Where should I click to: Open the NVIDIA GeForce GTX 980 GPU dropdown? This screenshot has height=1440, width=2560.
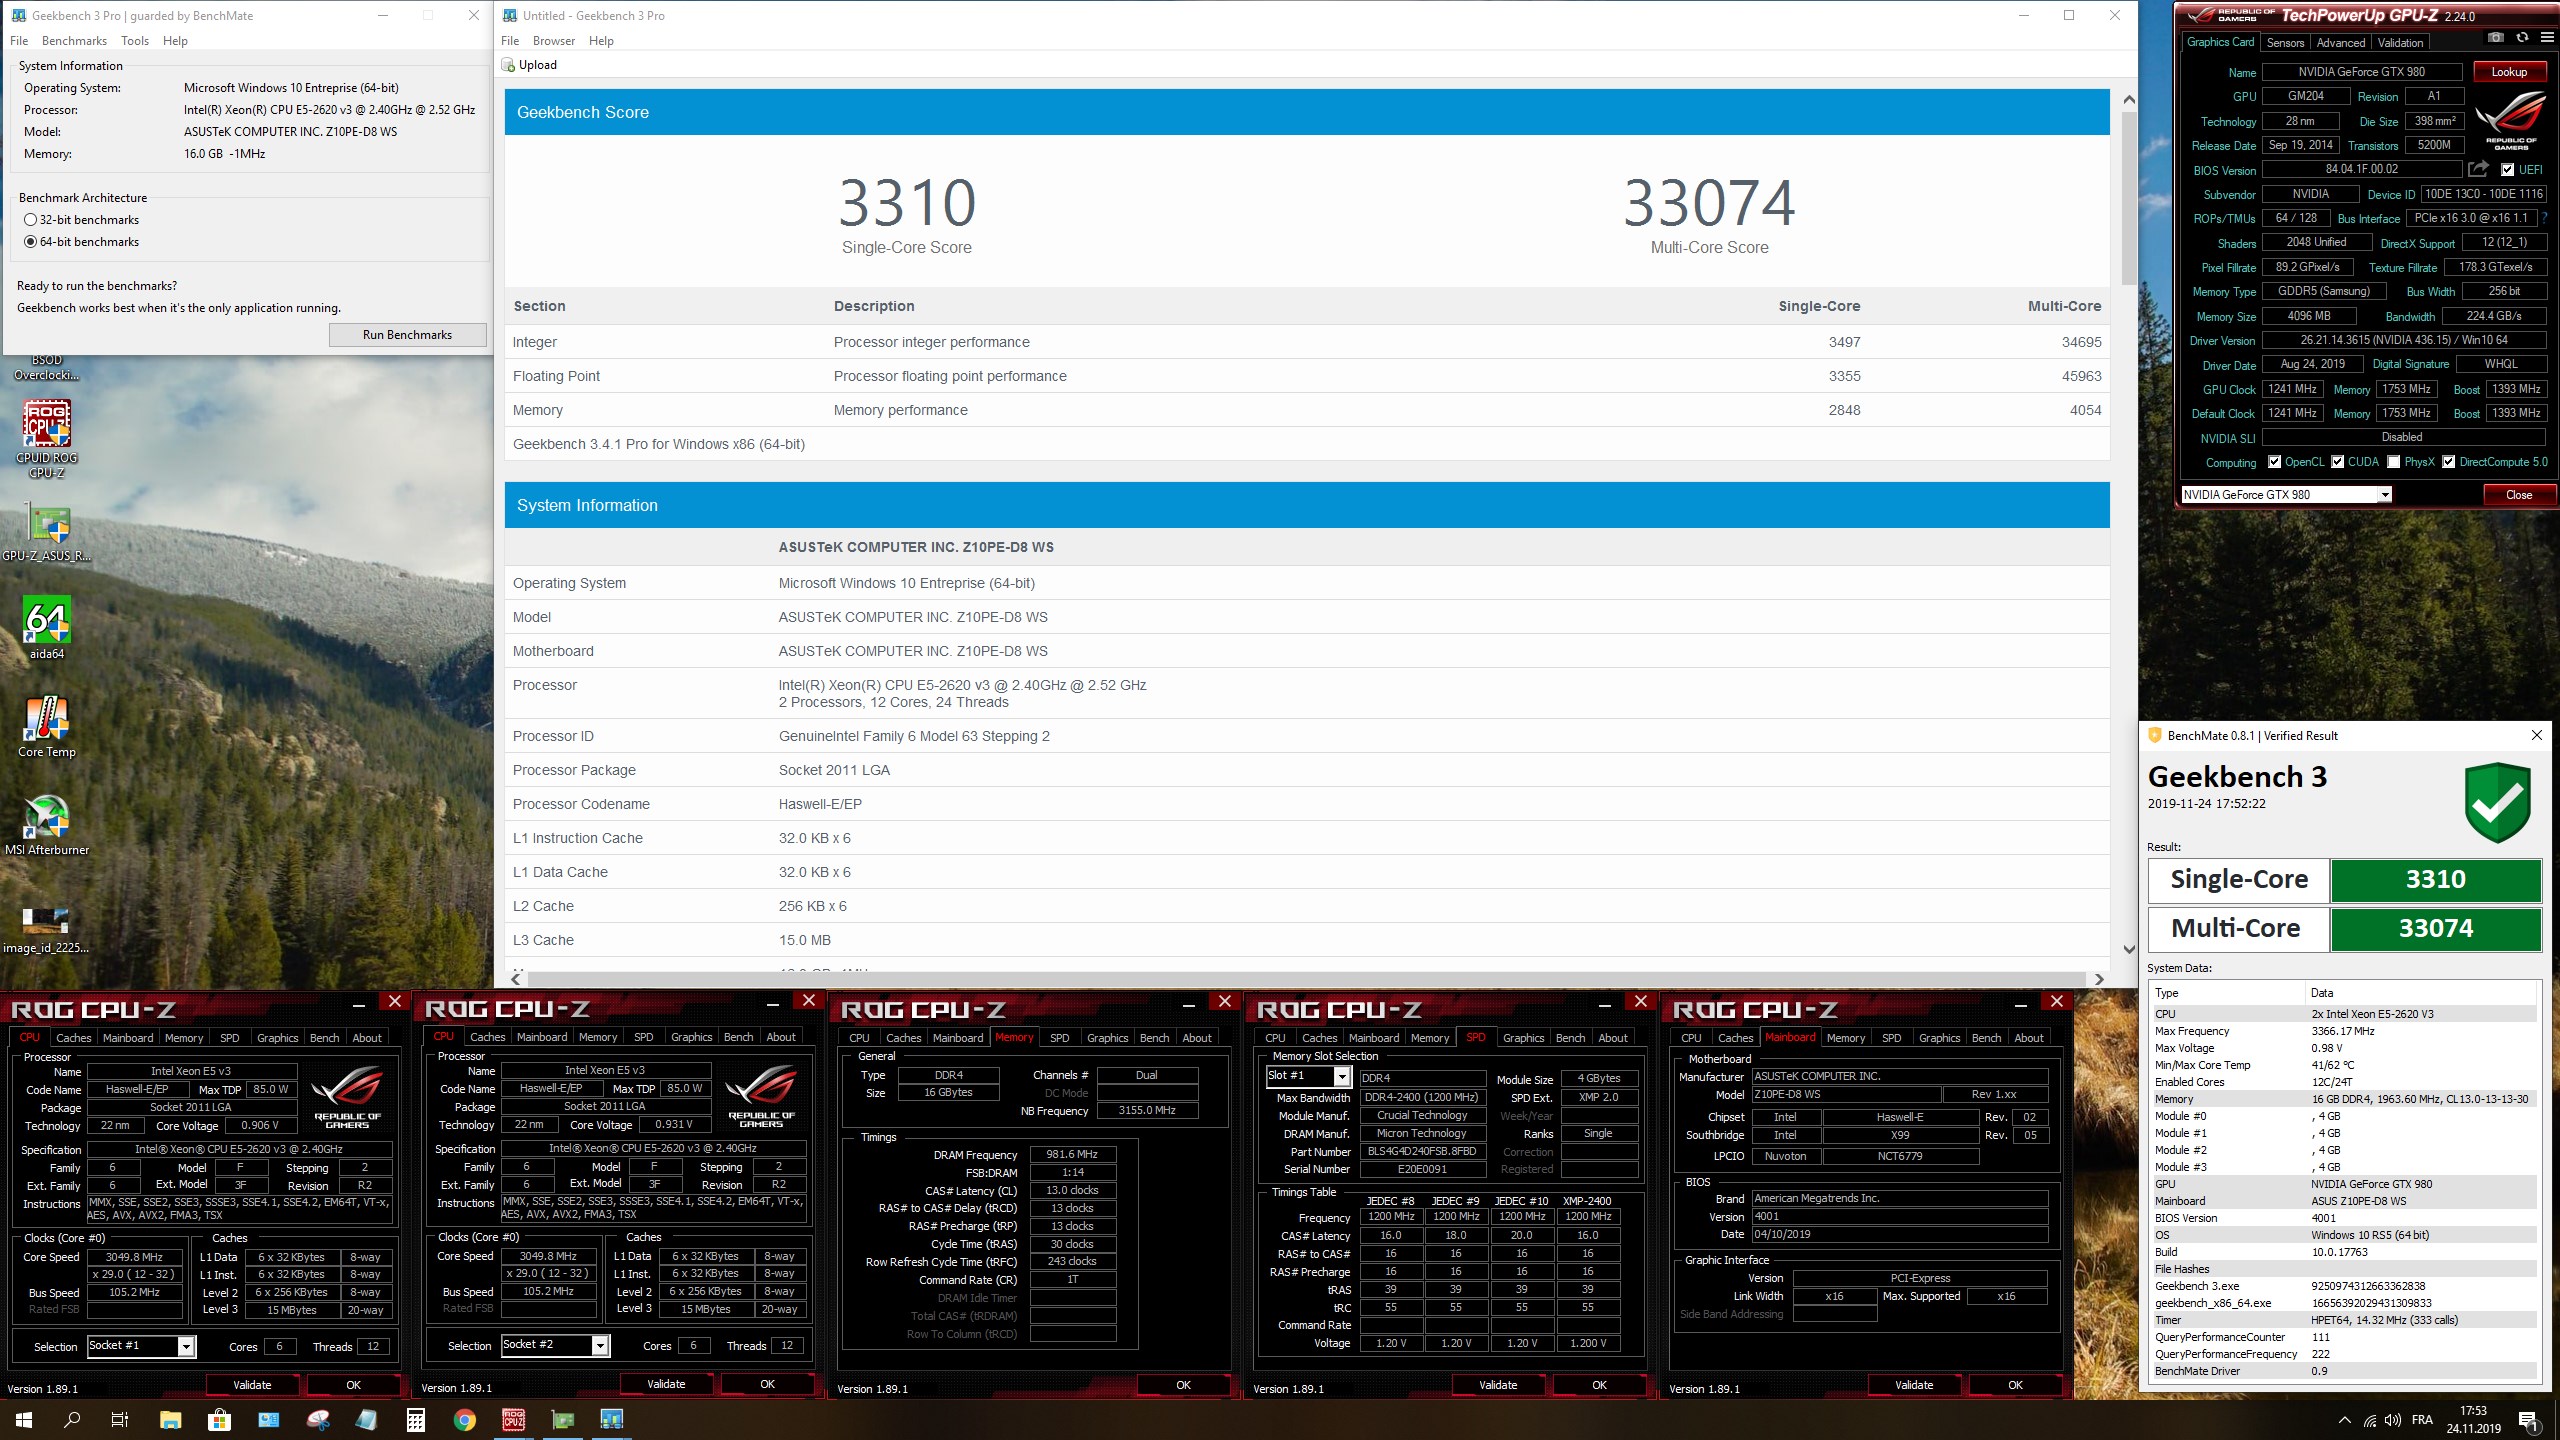pyautogui.click(x=2286, y=494)
